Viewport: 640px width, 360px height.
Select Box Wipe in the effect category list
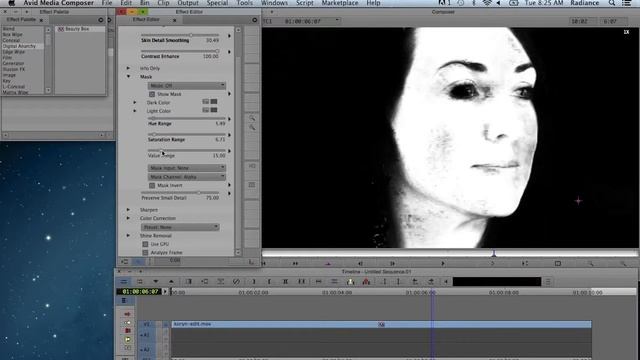click(x=13, y=35)
